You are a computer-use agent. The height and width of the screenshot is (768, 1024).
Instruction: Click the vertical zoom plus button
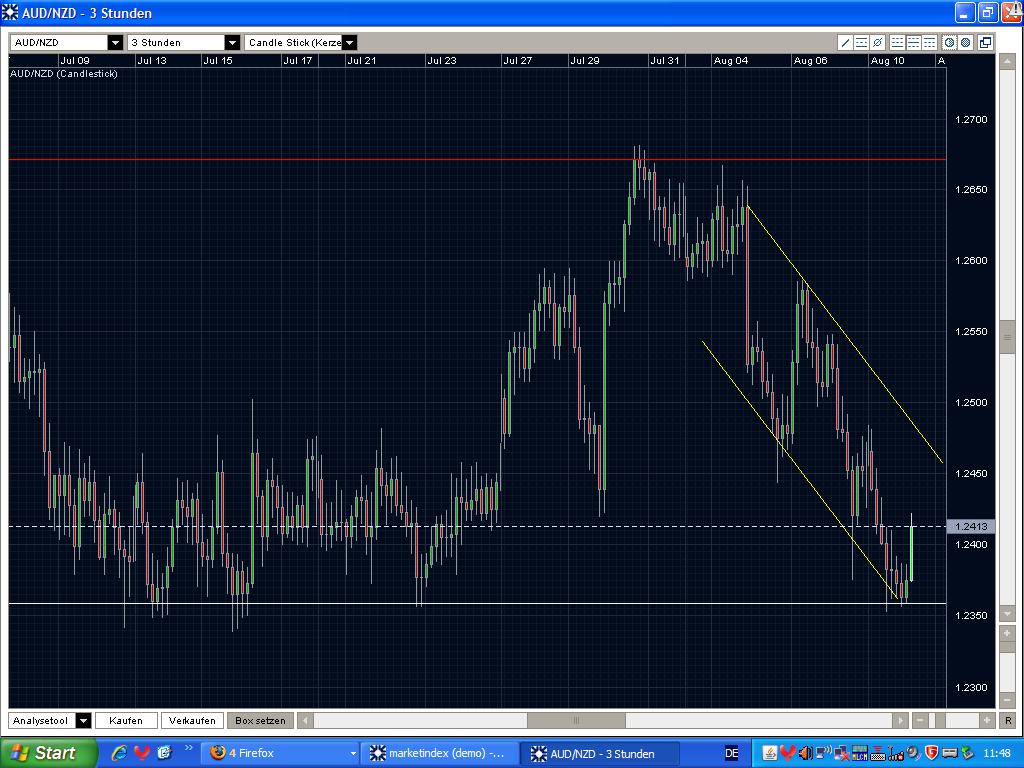click(1007, 633)
